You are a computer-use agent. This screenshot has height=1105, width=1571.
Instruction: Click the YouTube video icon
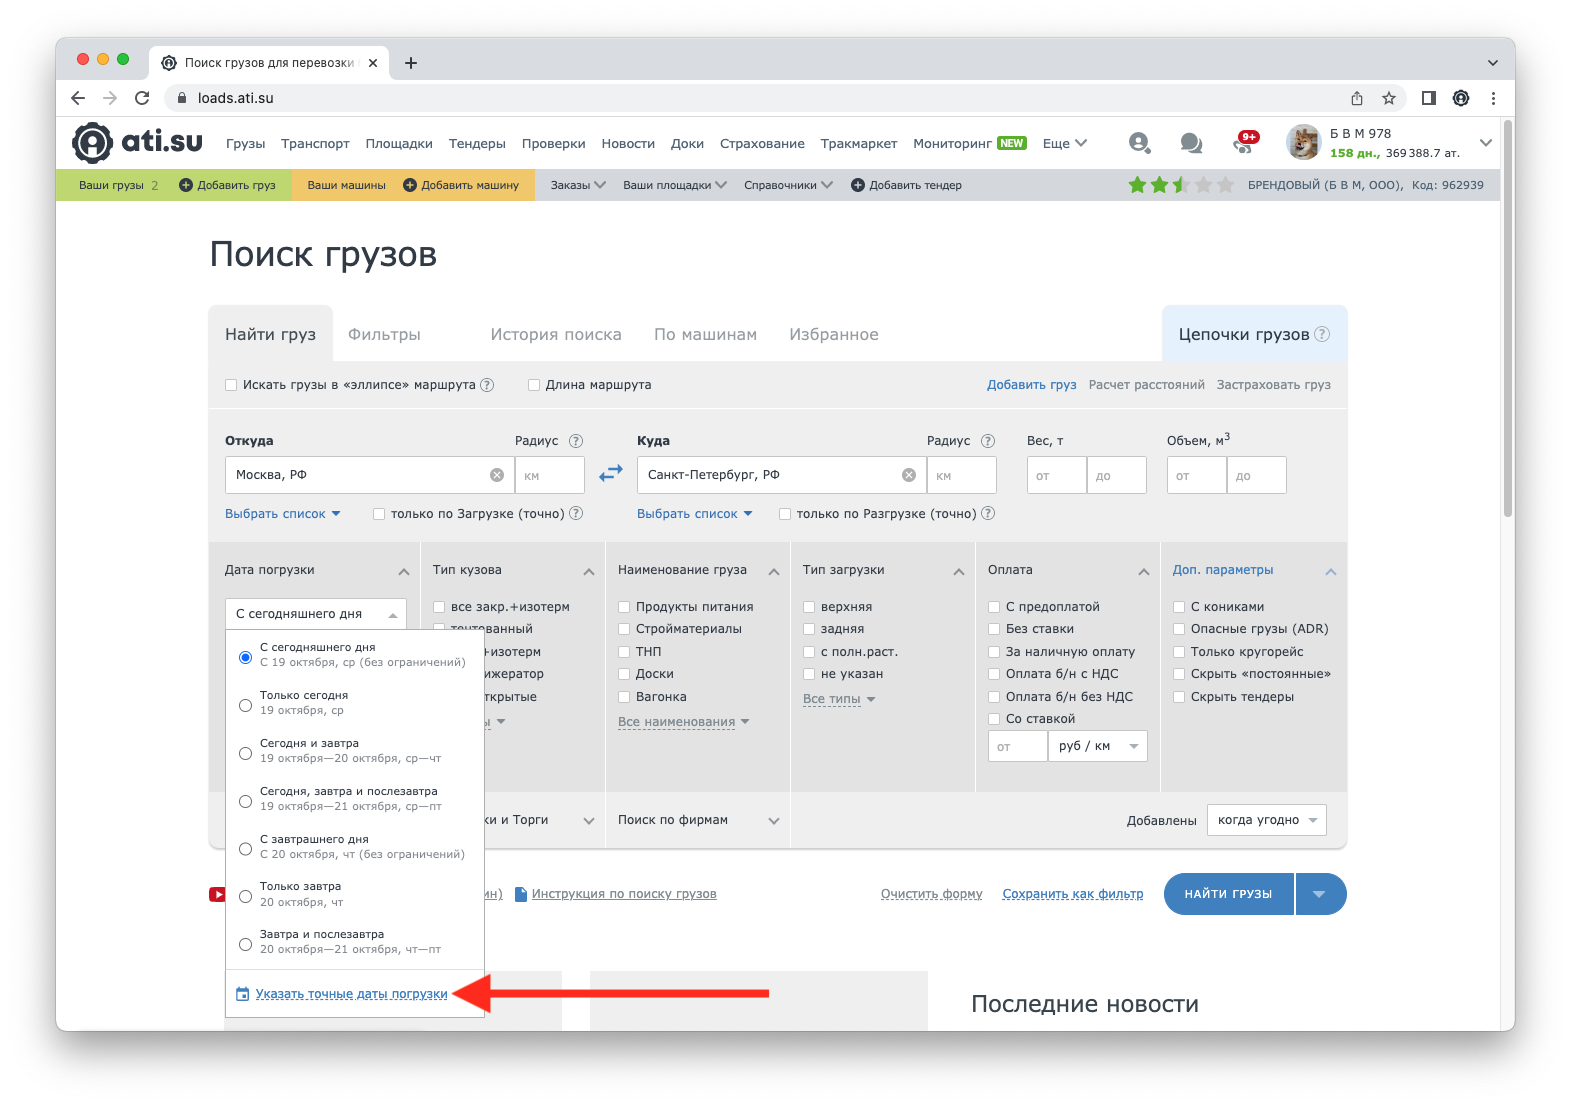click(x=217, y=894)
